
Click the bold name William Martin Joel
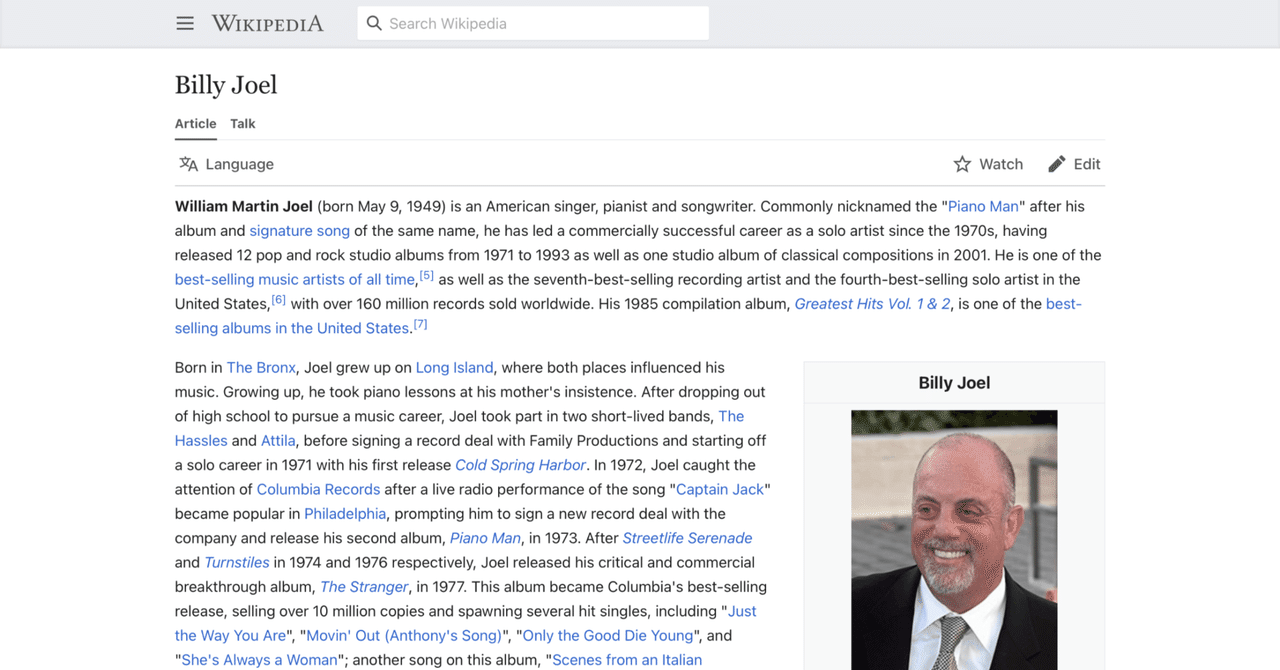tap(244, 206)
